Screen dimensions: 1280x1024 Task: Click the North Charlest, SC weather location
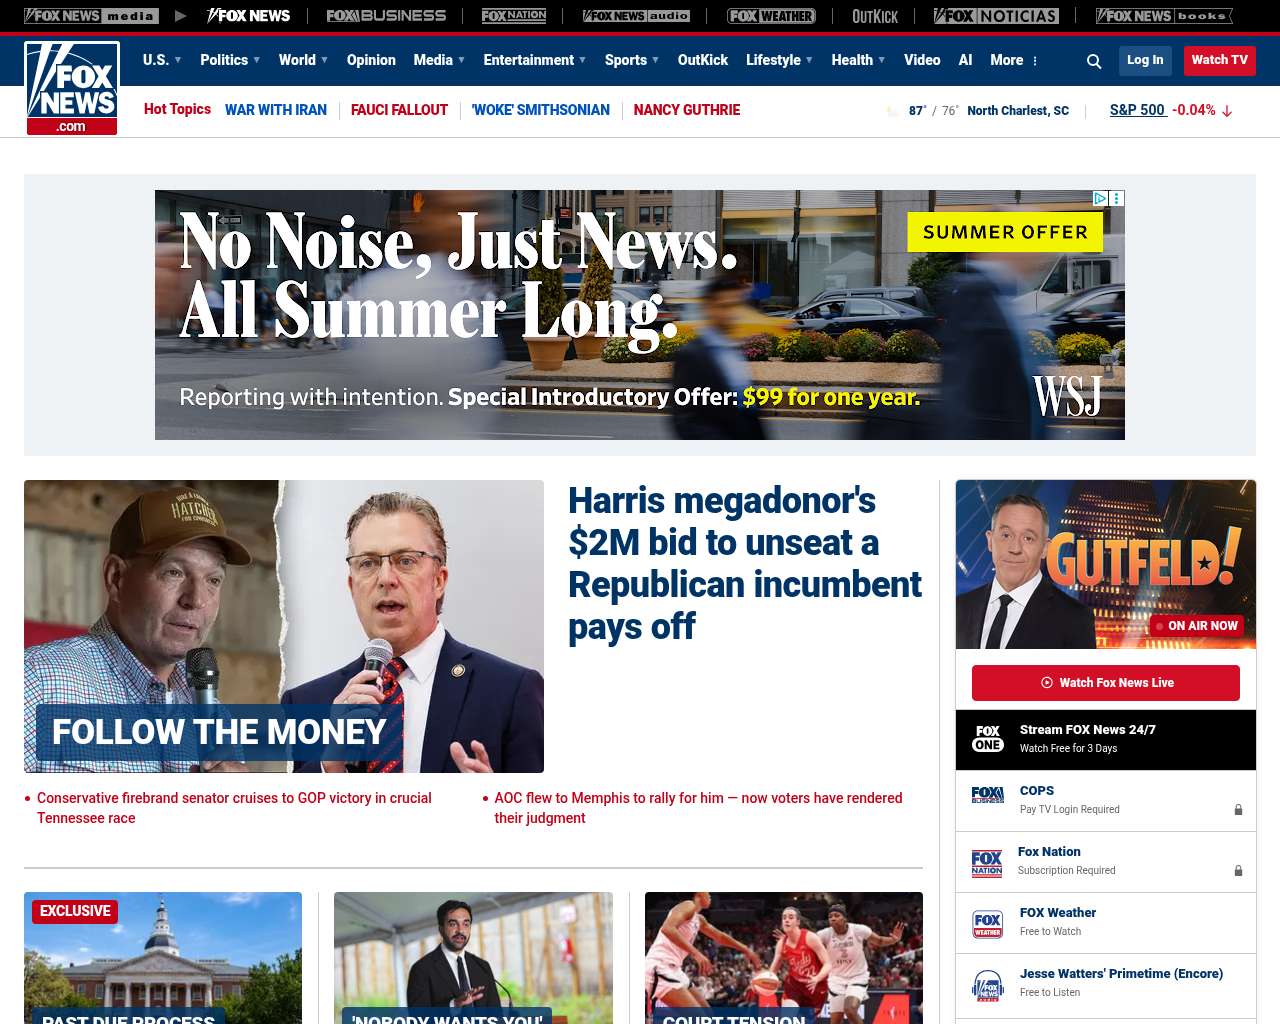[1018, 111]
